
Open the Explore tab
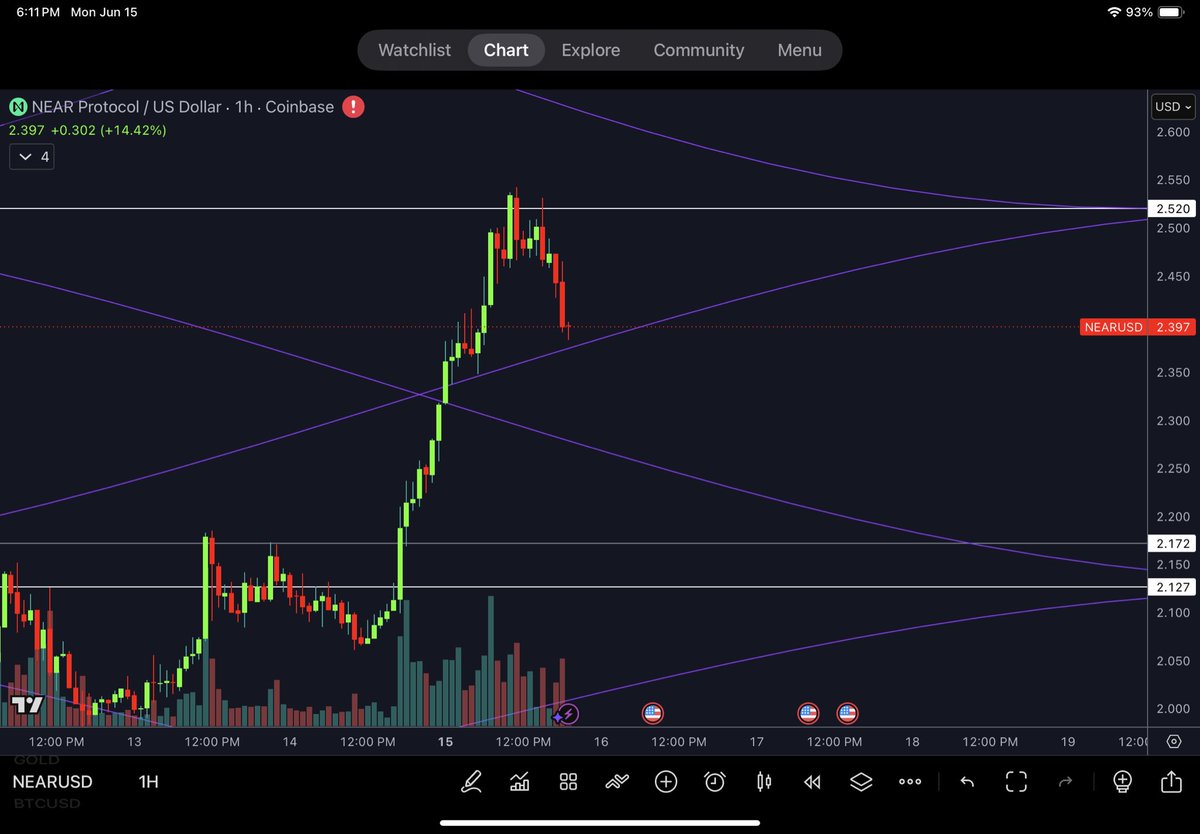(x=590, y=50)
